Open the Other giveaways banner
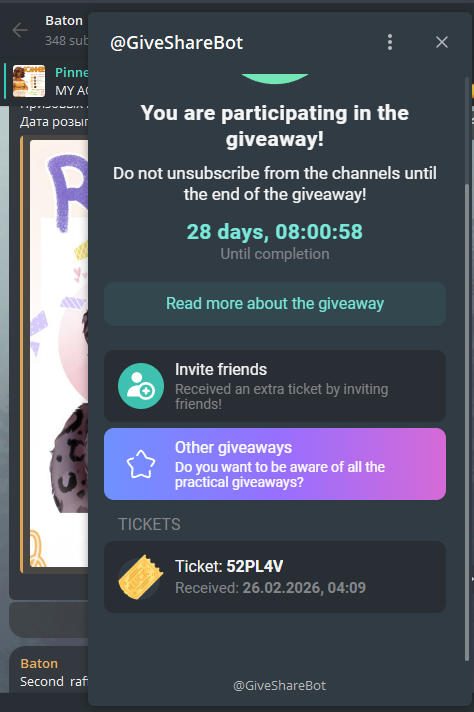 pyautogui.click(x=275, y=464)
